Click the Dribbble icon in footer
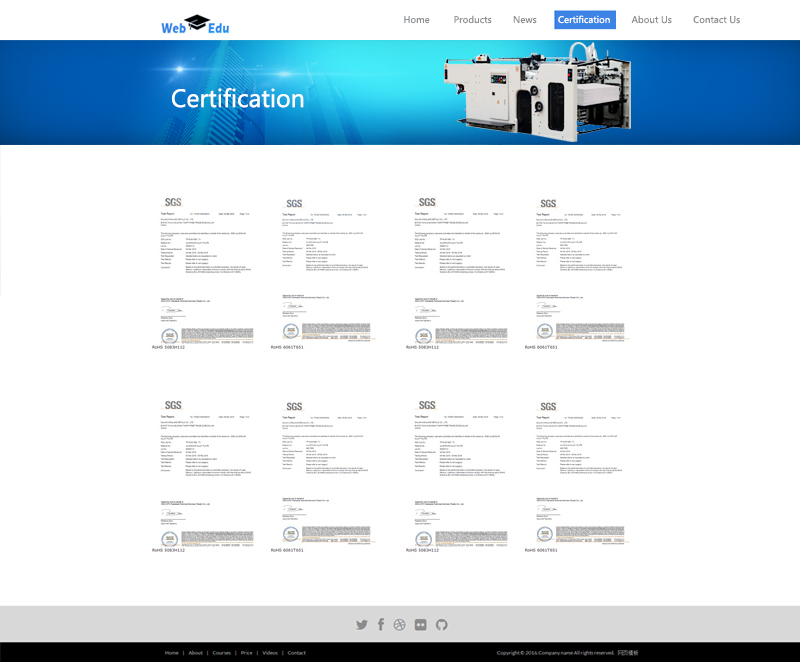 pyautogui.click(x=400, y=625)
